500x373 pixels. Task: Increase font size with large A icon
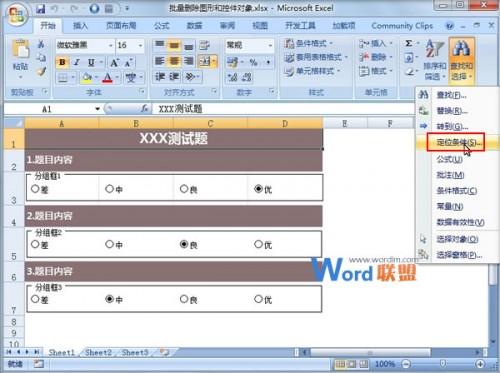[114, 62]
